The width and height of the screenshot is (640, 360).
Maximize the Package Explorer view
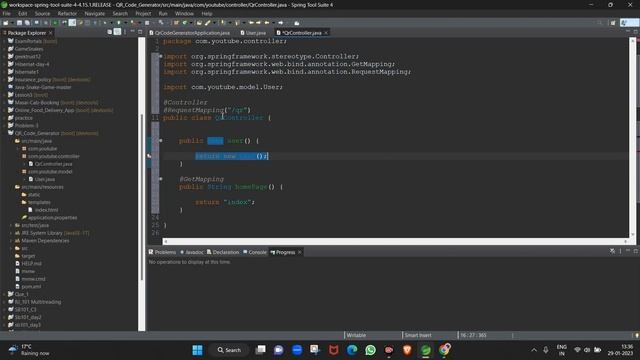140,32
